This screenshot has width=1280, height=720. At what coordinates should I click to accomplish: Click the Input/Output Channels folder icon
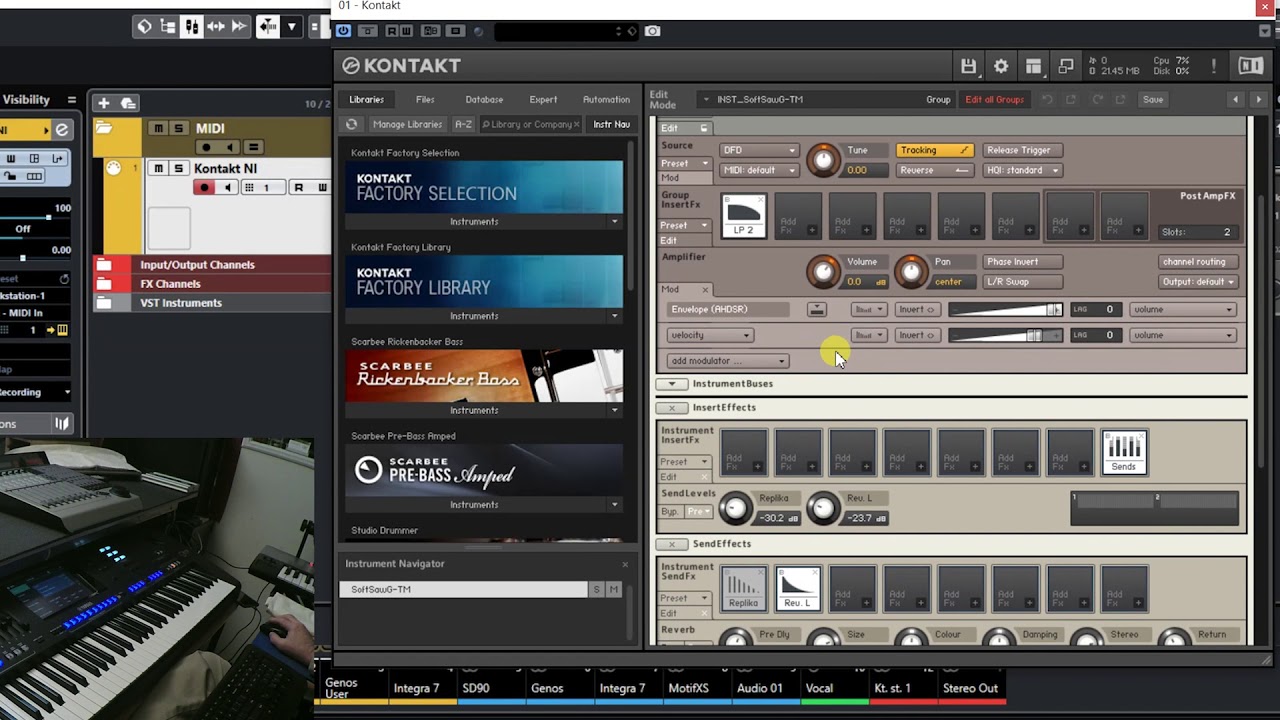pos(104,264)
